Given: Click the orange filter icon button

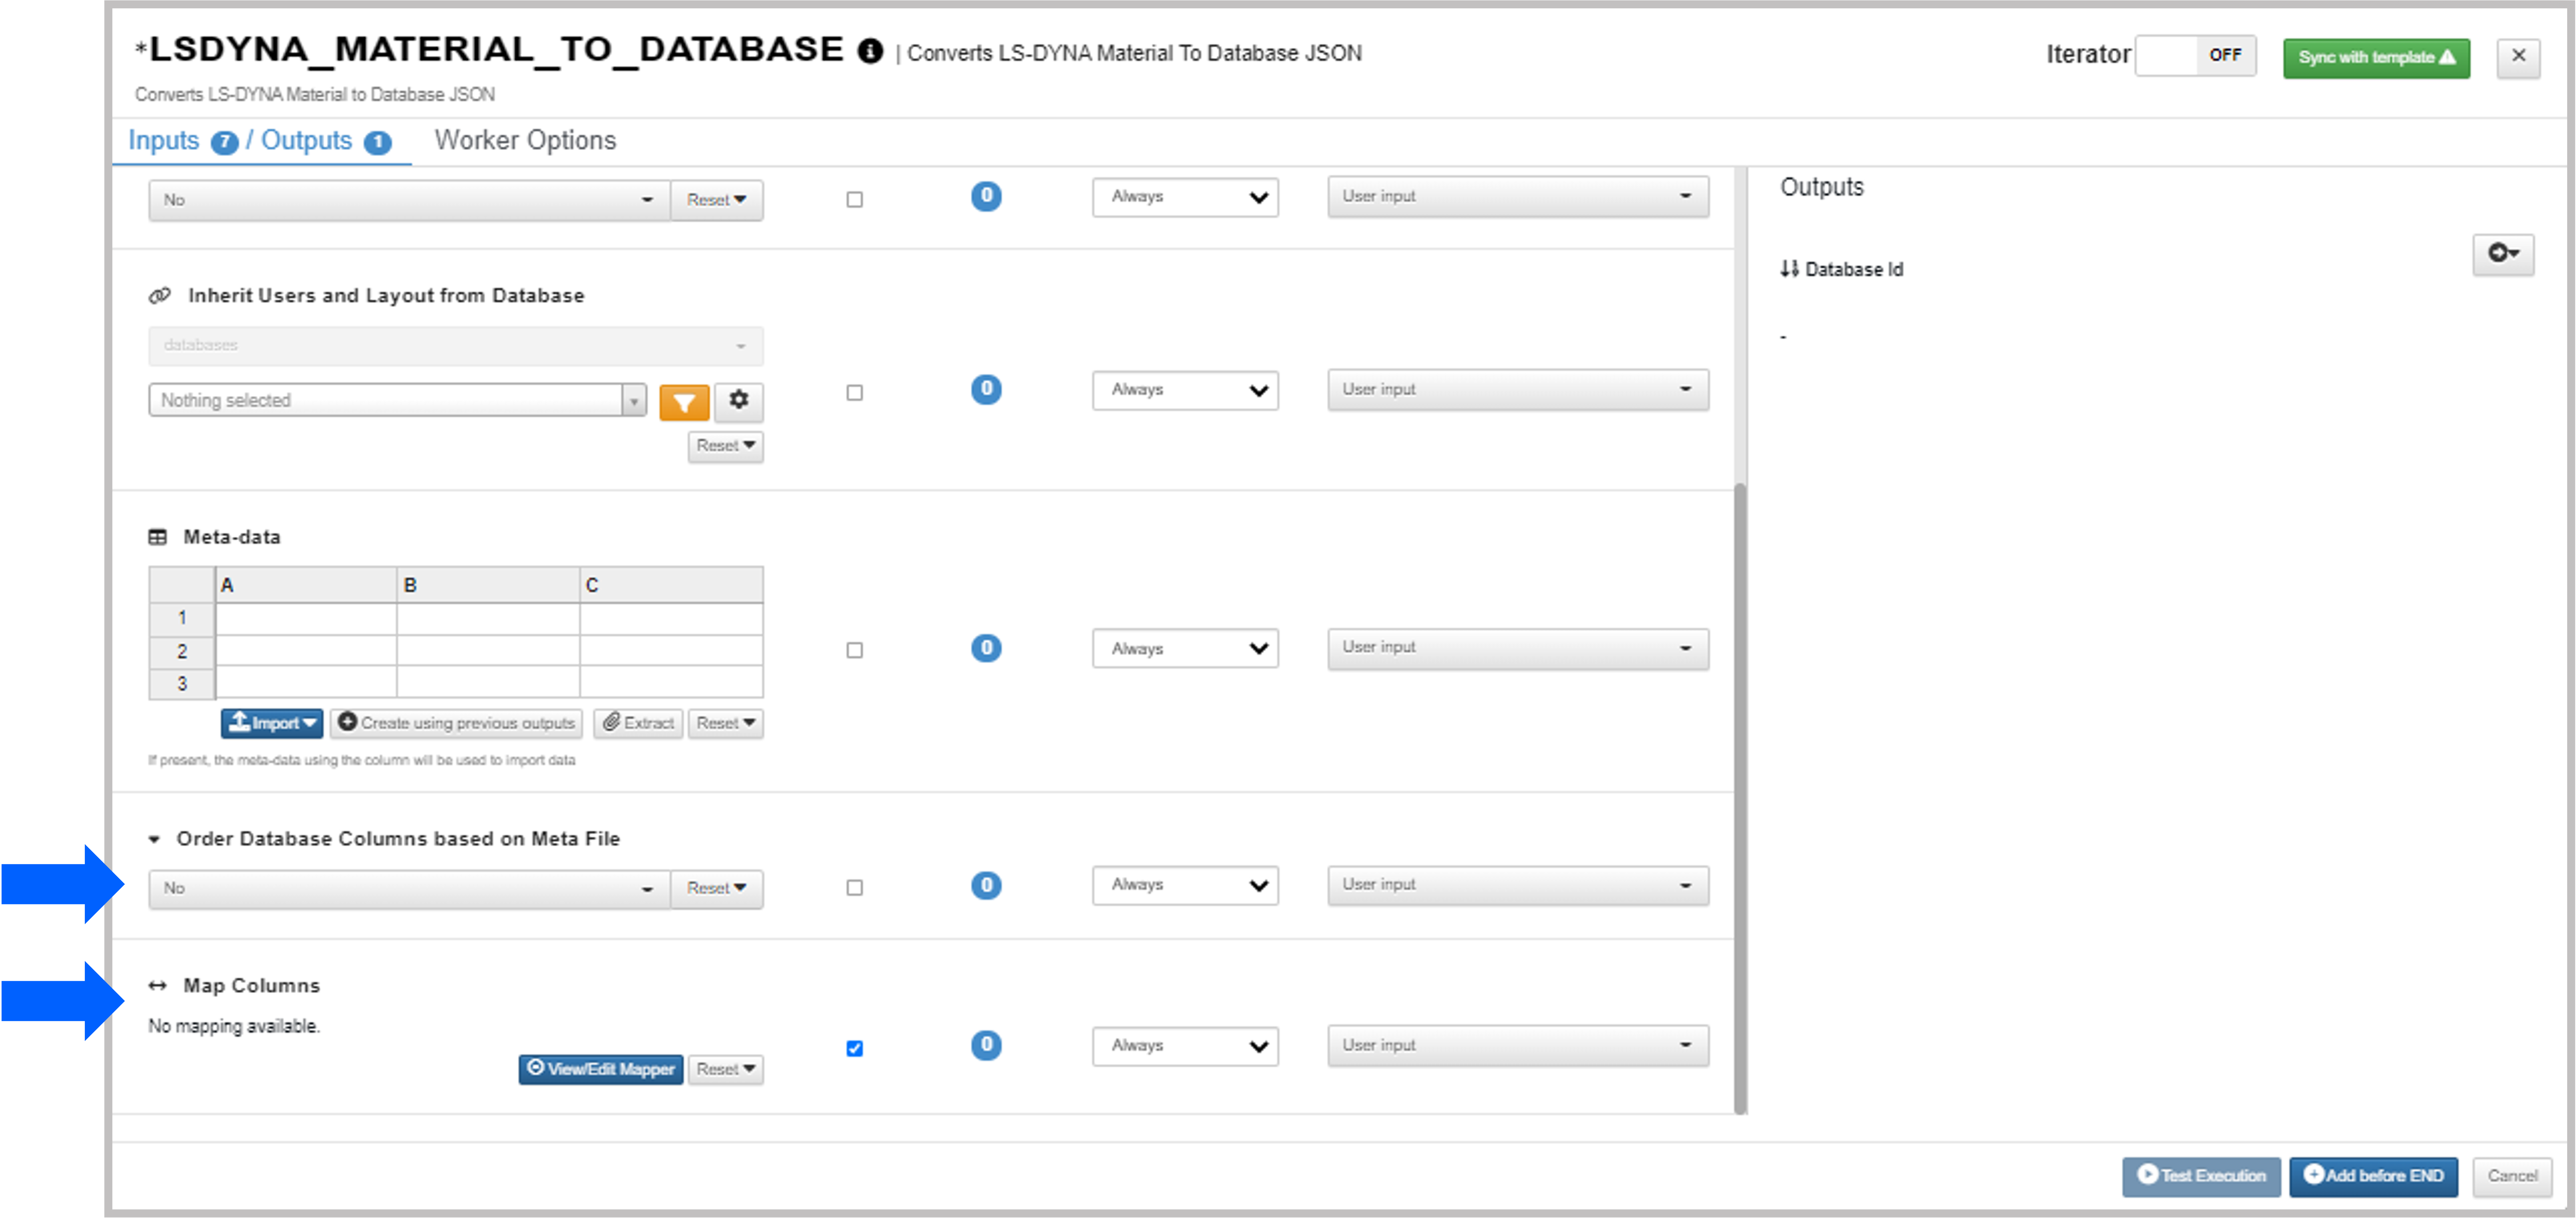Looking at the screenshot, I should tap(684, 402).
